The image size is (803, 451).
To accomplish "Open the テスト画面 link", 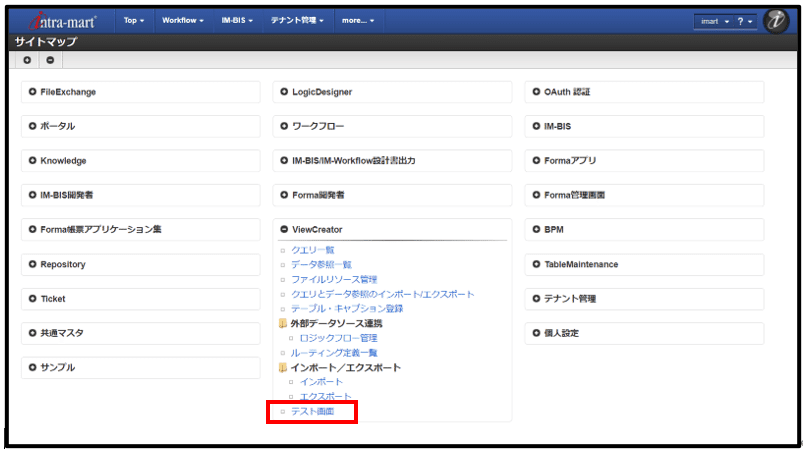I will tap(312, 412).
